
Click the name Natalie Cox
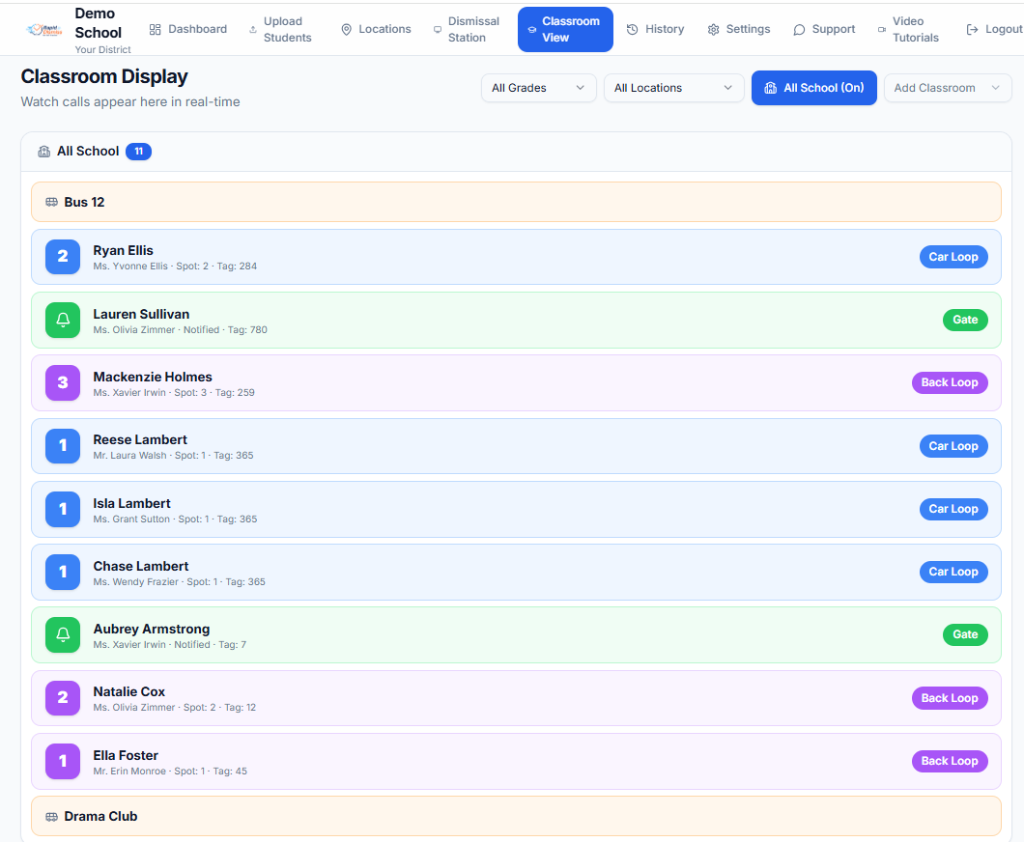129,692
